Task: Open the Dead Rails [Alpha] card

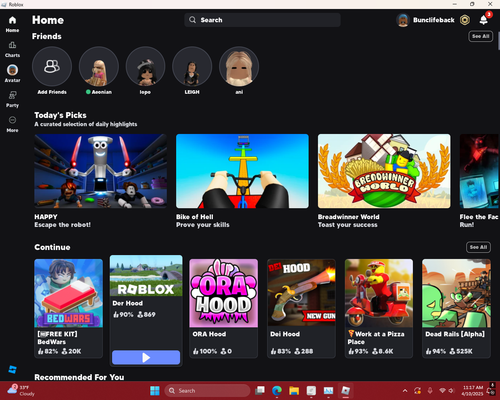Action: tap(456, 308)
